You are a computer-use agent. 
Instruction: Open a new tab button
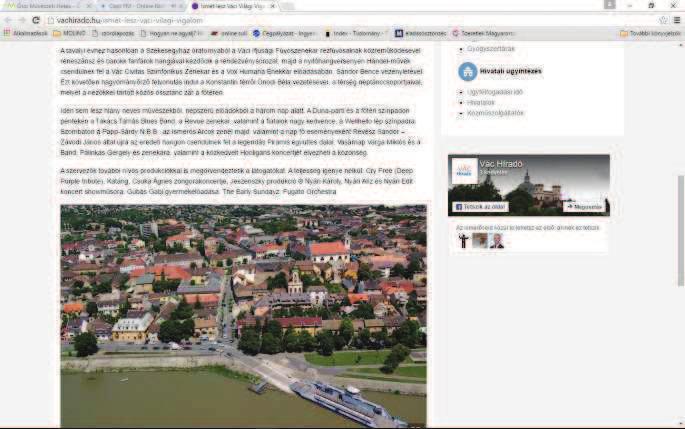287,6
